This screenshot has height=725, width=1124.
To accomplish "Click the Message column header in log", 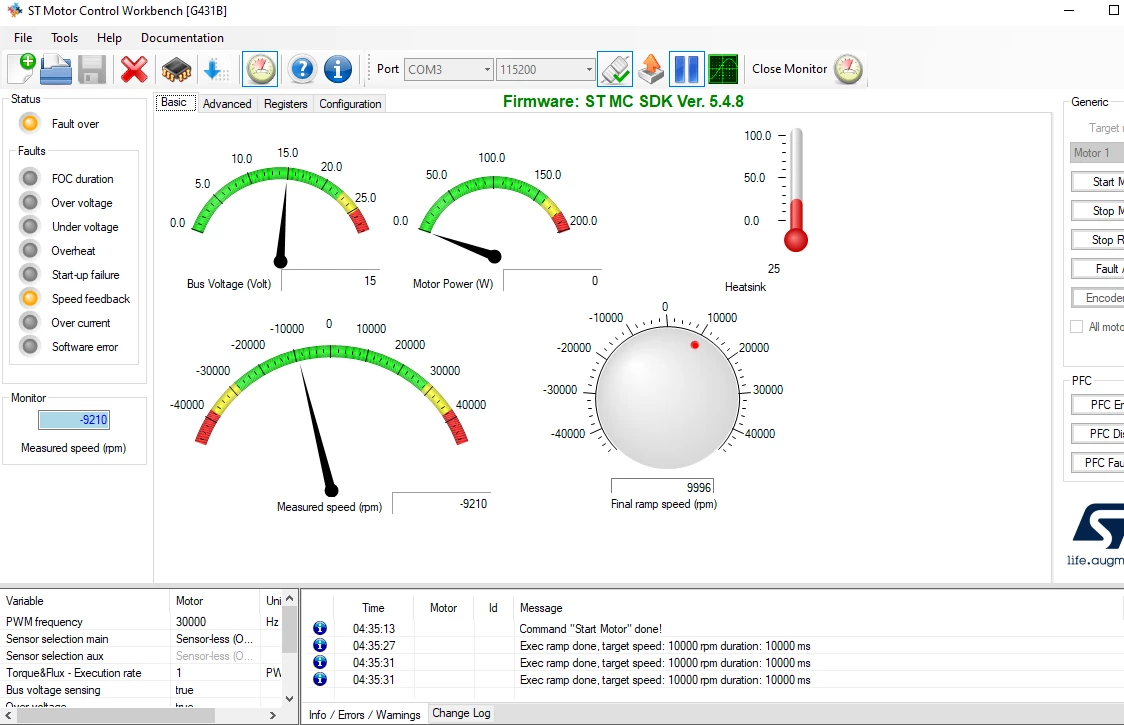I will (541, 608).
